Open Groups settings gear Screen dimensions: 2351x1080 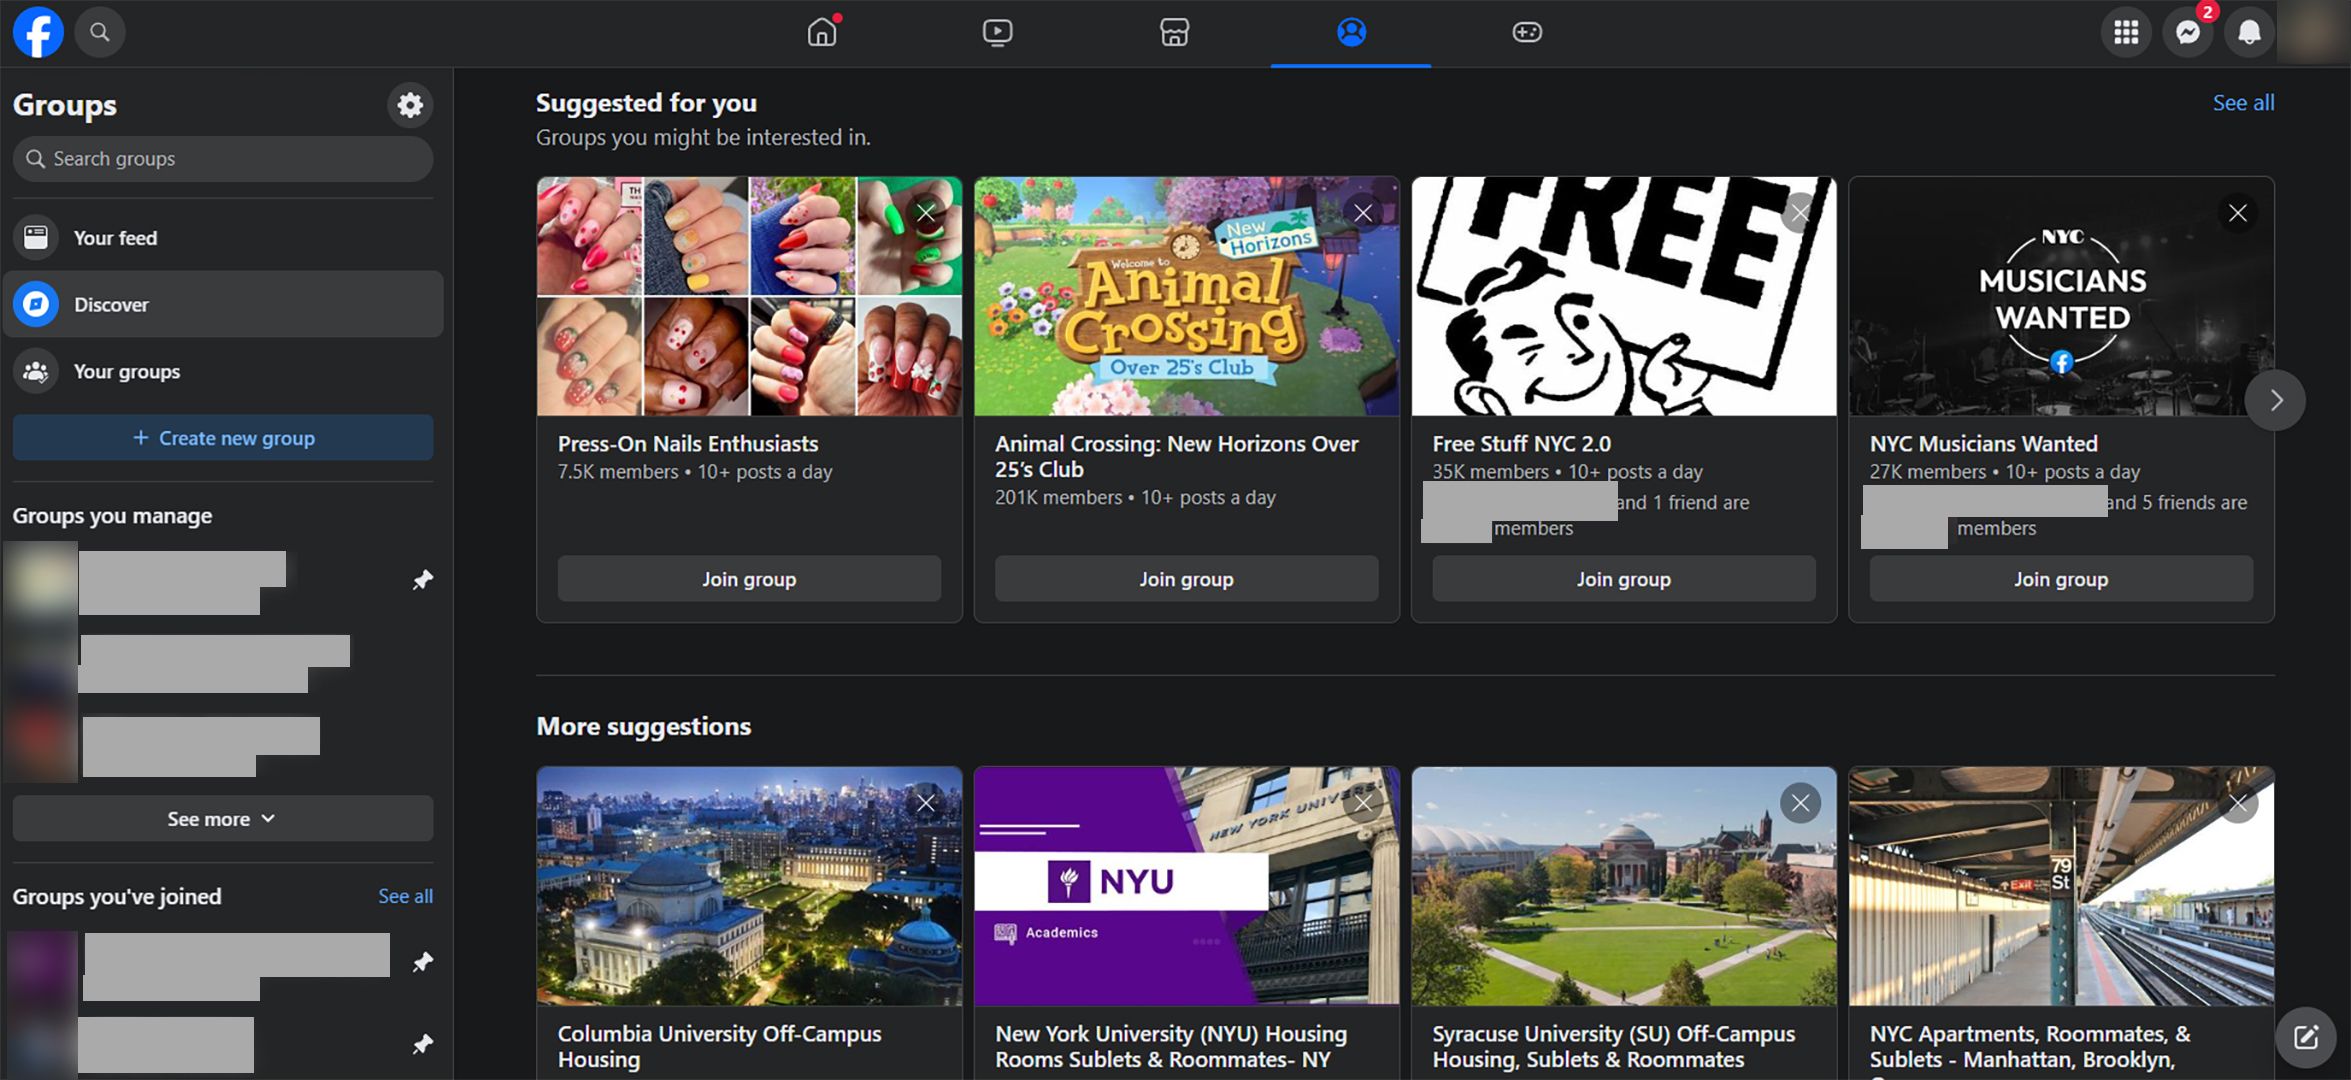pyautogui.click(x=410, y=105)
